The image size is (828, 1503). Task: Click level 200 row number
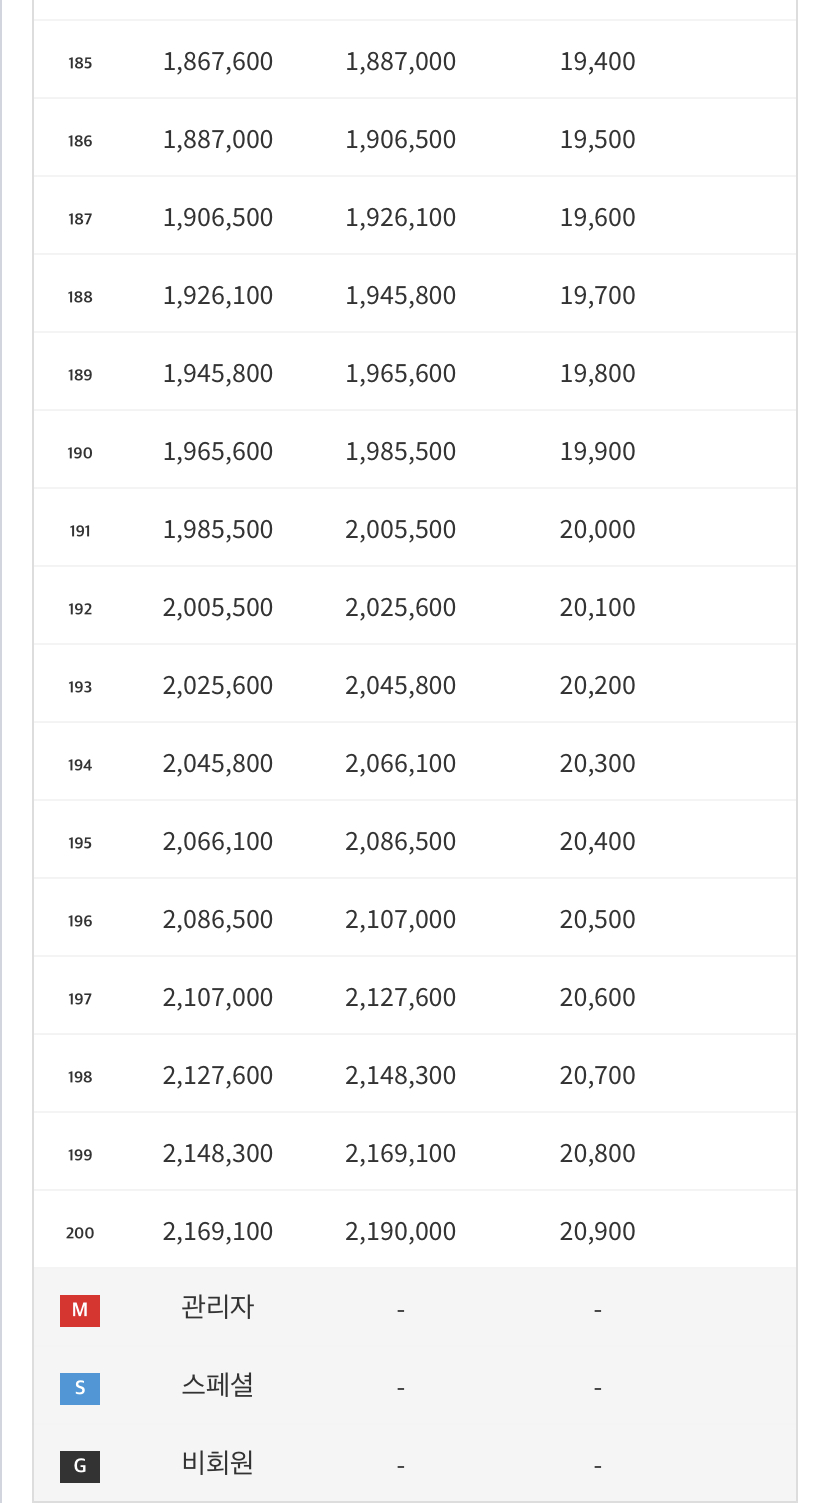coord(80,1233)
